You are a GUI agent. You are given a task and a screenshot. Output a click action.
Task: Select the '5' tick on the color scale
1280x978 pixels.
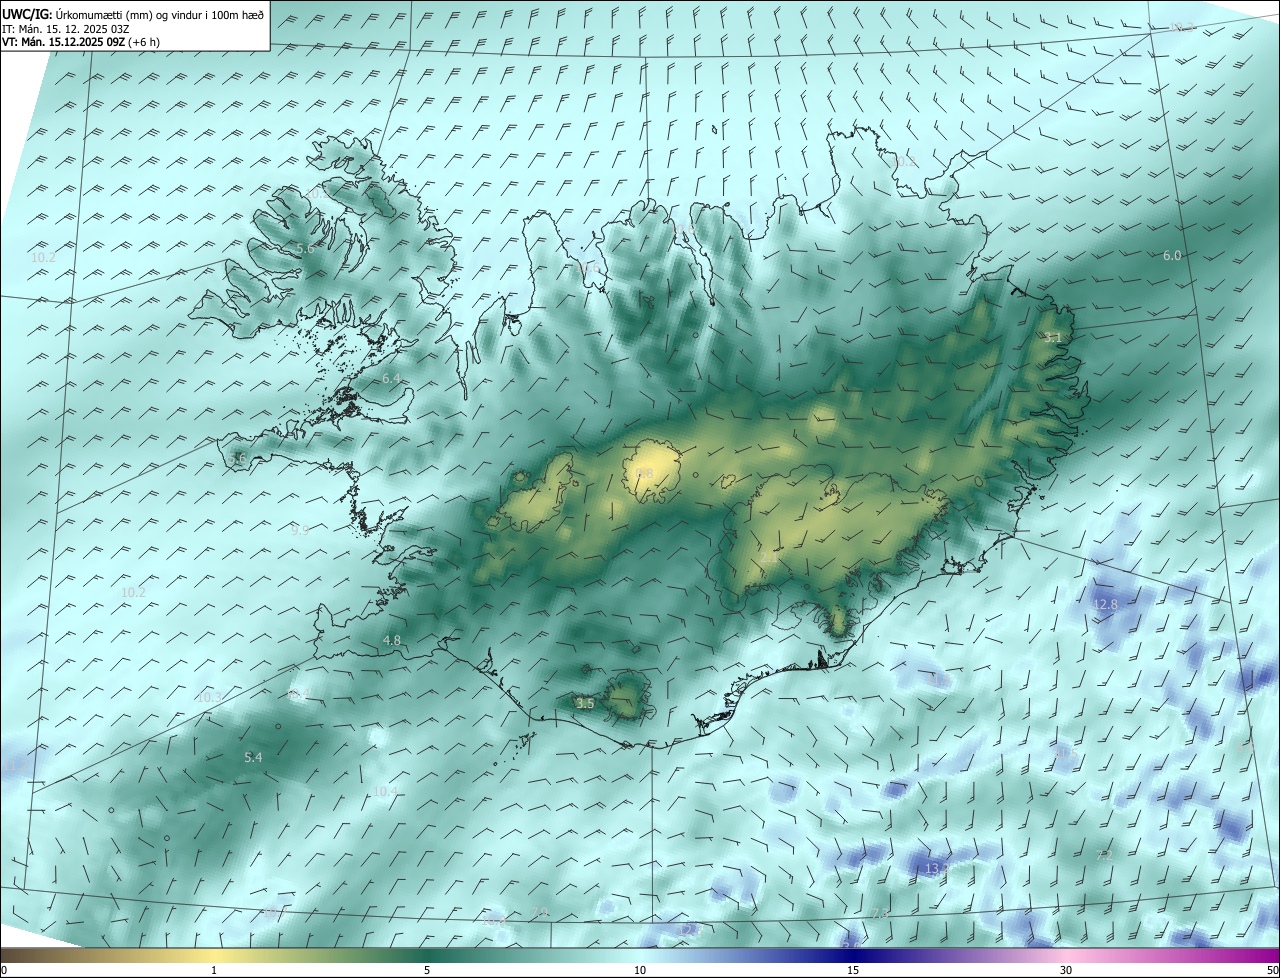click(427, 970)
